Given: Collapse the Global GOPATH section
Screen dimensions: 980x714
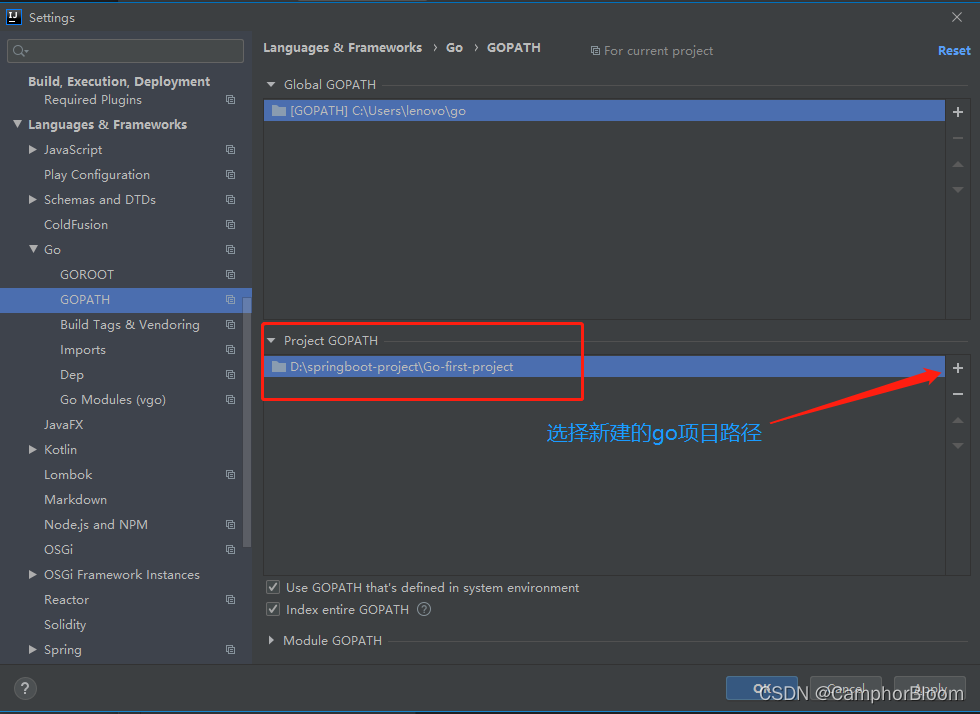Looking at the screenshot, I should [x=270, y=84].
